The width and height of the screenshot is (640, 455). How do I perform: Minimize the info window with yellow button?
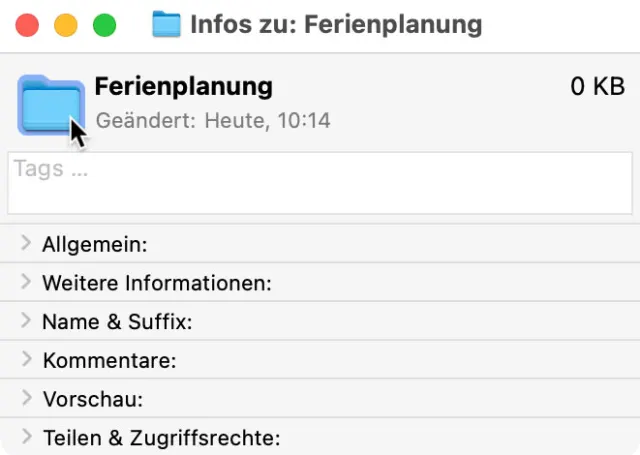pyautogui.click(x=65, y=25)
